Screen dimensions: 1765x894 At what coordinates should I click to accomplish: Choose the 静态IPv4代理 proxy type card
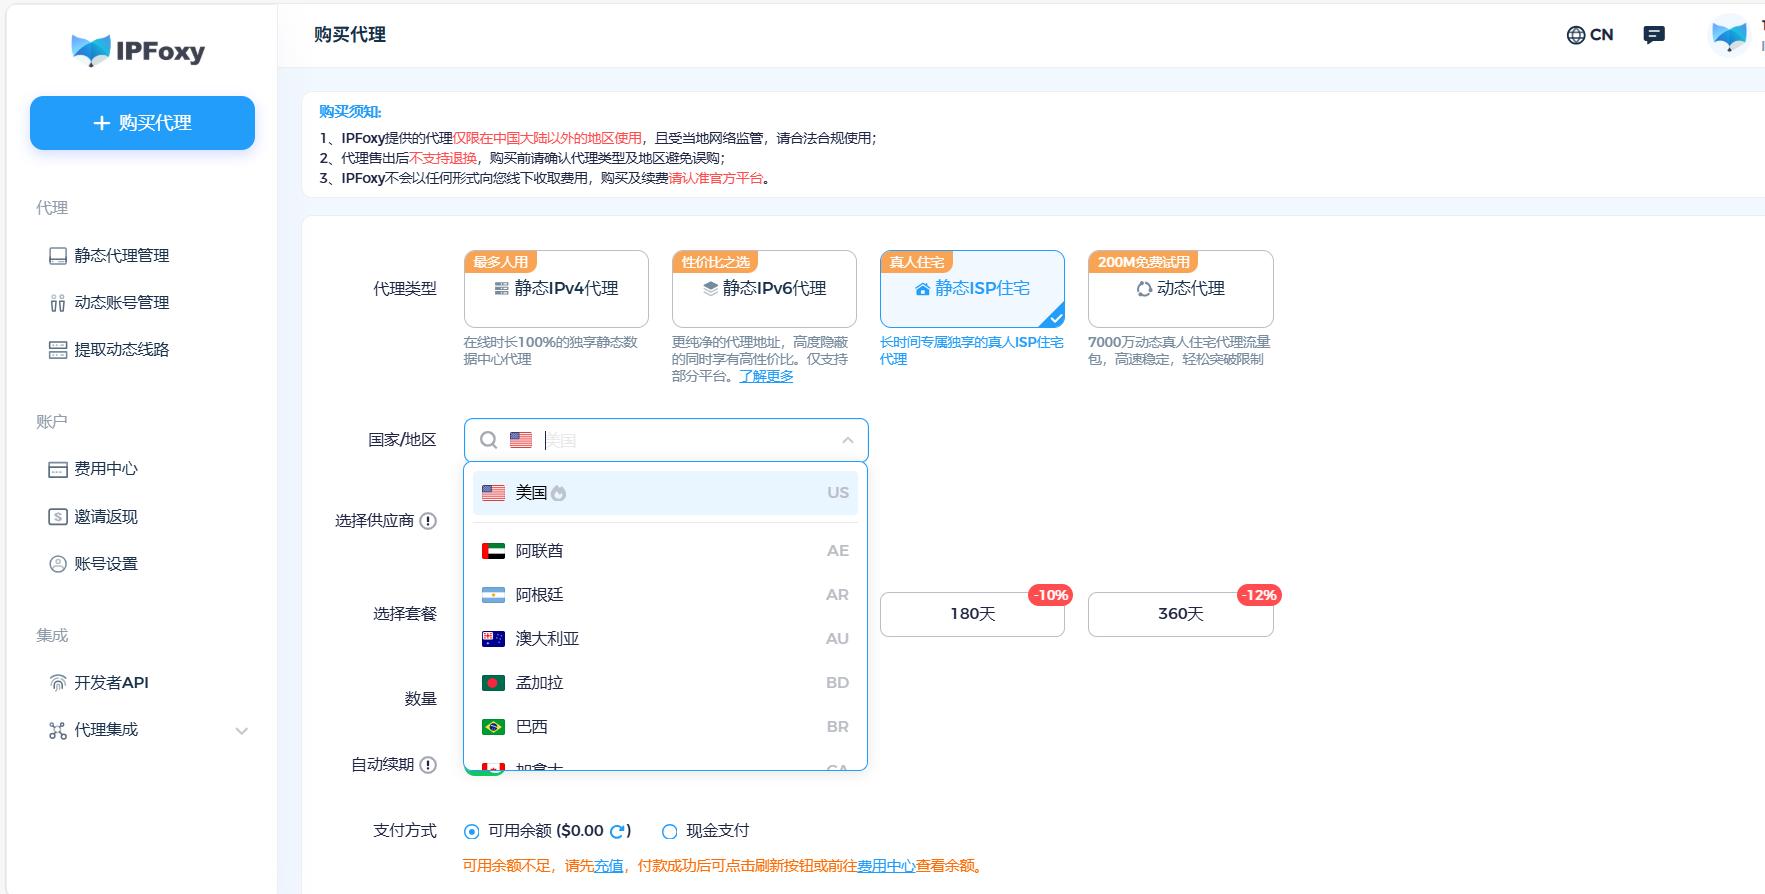click(x=556, y=289)
